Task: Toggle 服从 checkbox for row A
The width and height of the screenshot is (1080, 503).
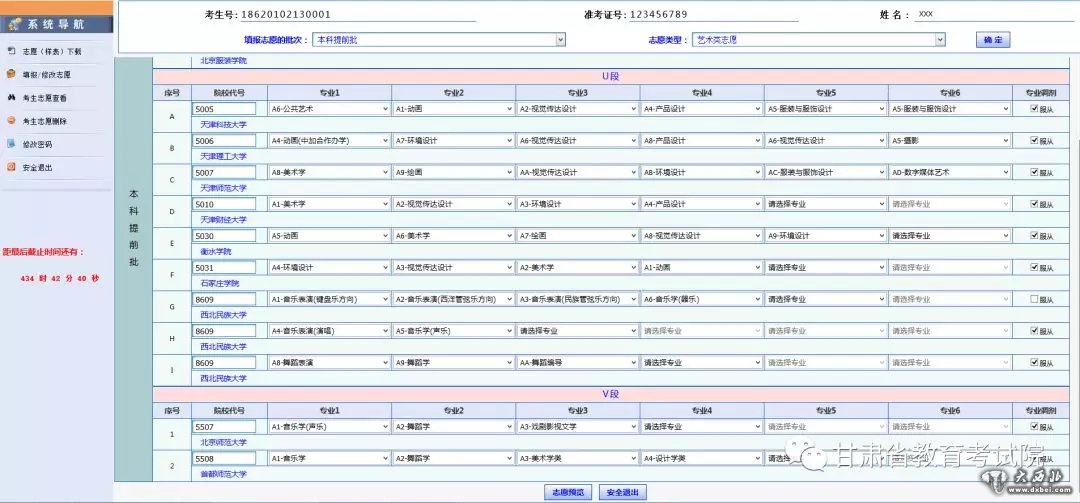Action: [x=1034, y=109]
